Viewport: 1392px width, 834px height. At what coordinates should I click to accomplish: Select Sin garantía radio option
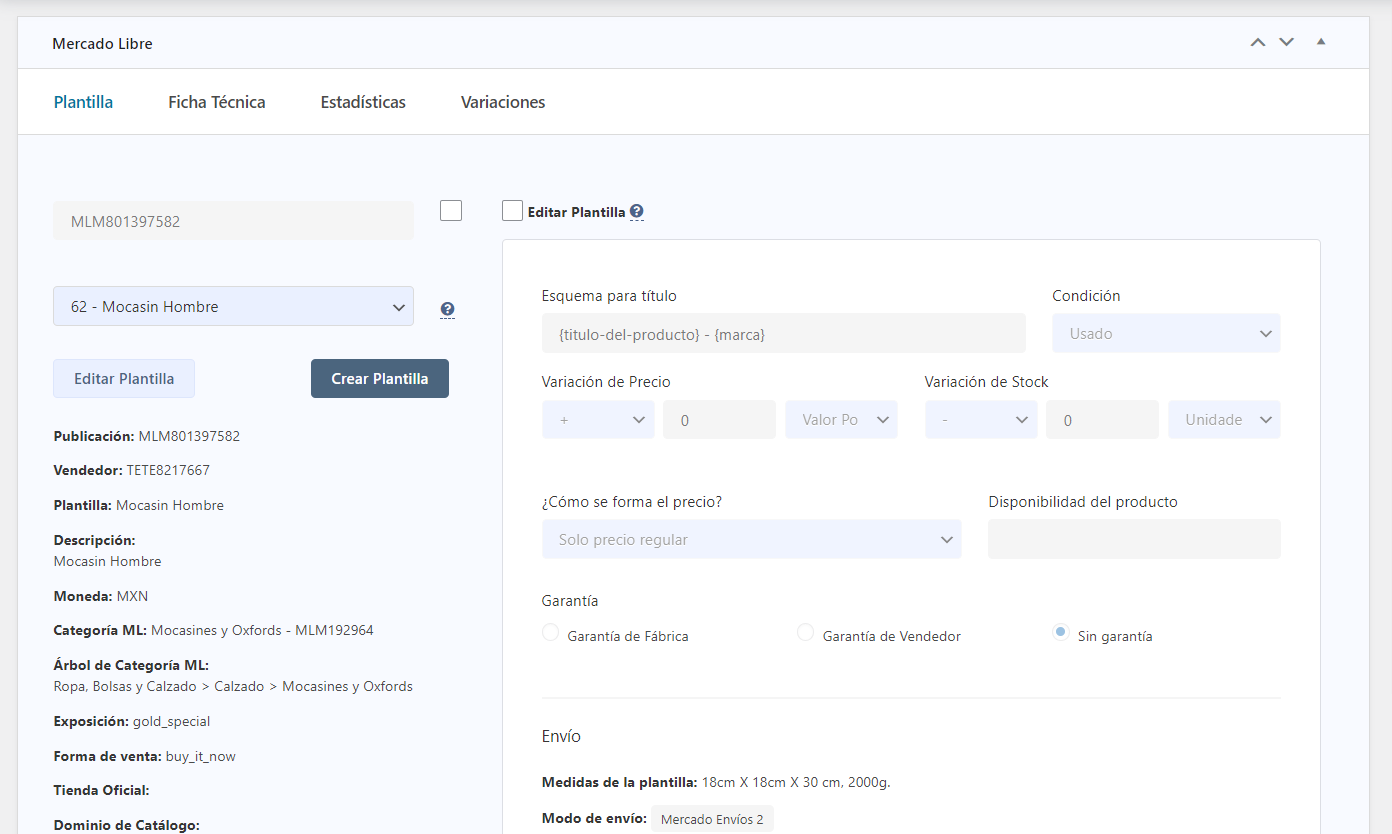pos(1061,632)
